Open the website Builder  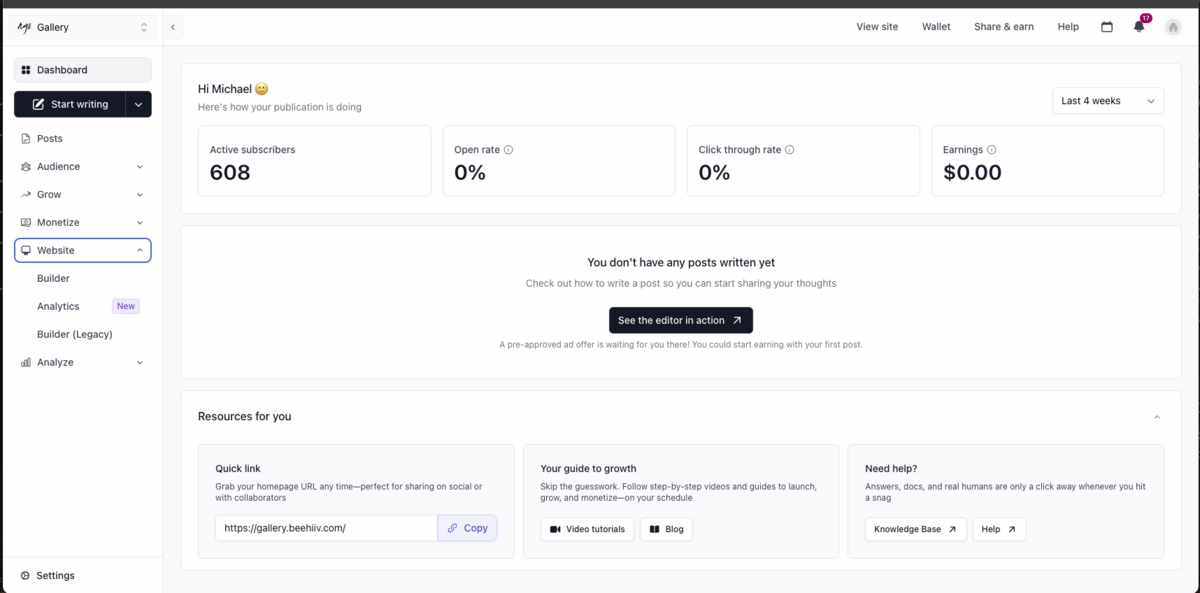point(53,278)
